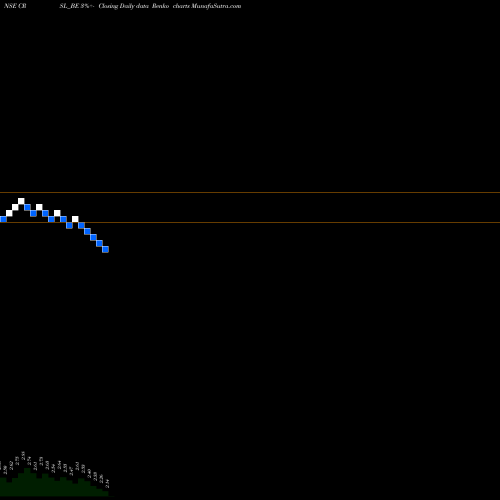This screenshot has width=500, height=500.
Task: Click the 'Closing Daily data' title text
Action: pos(124,6)
